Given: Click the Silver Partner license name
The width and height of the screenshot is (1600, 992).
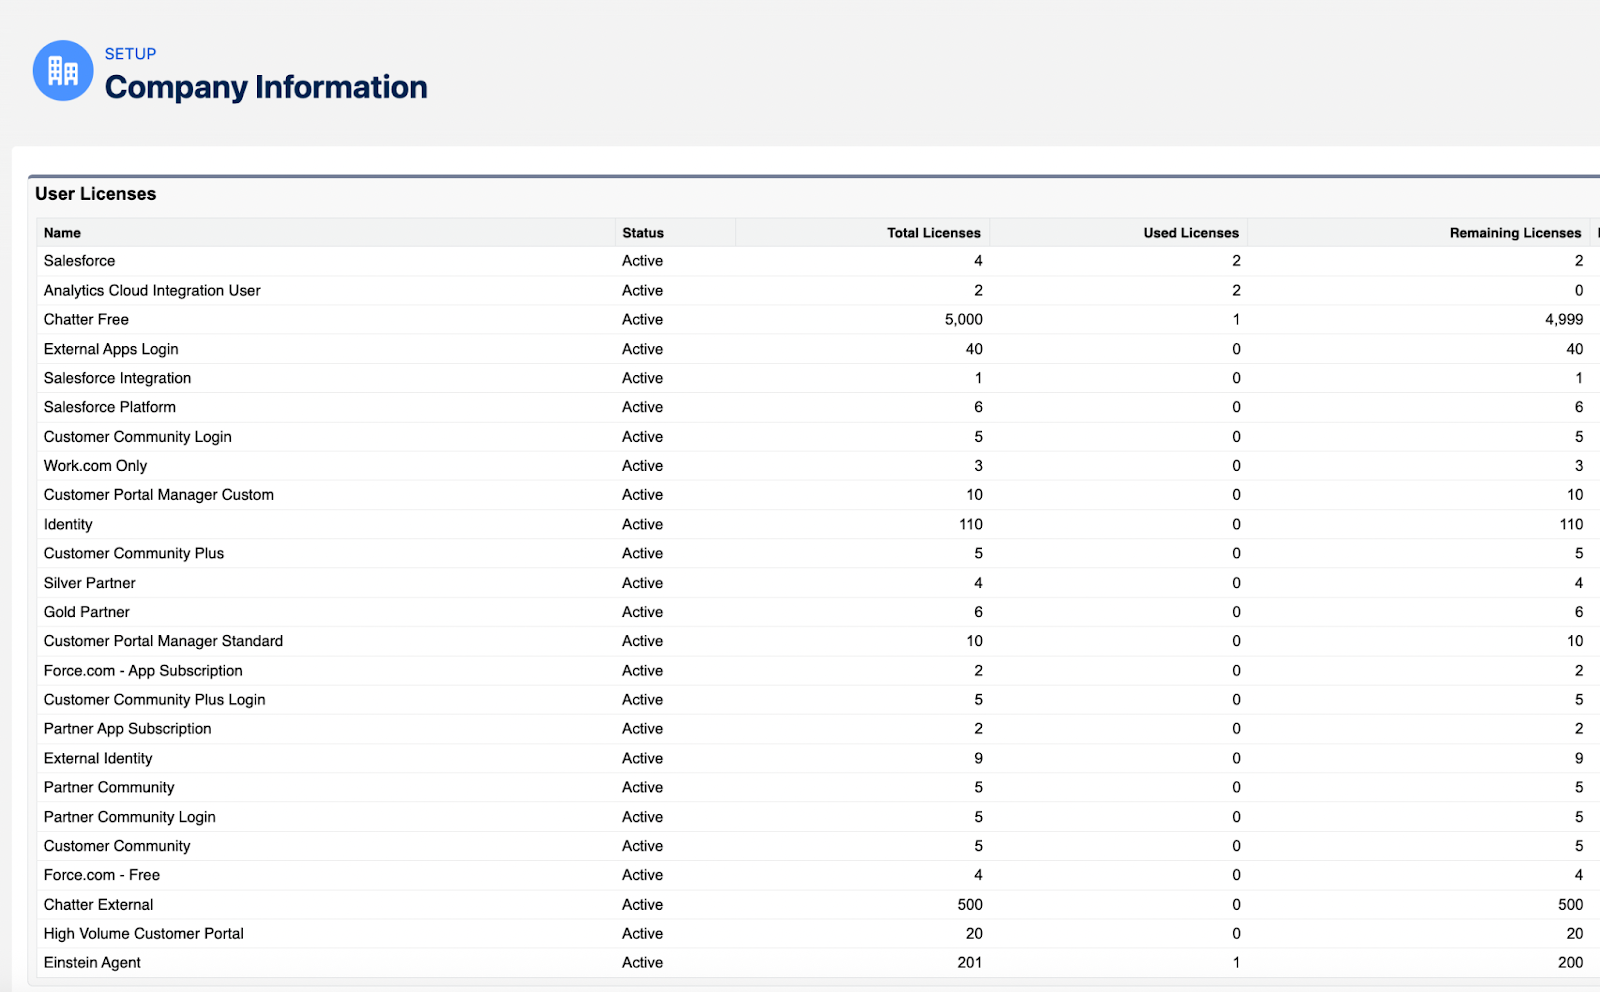Looking at the screenshot, I should pyautogui.click(x=90, y=583).
